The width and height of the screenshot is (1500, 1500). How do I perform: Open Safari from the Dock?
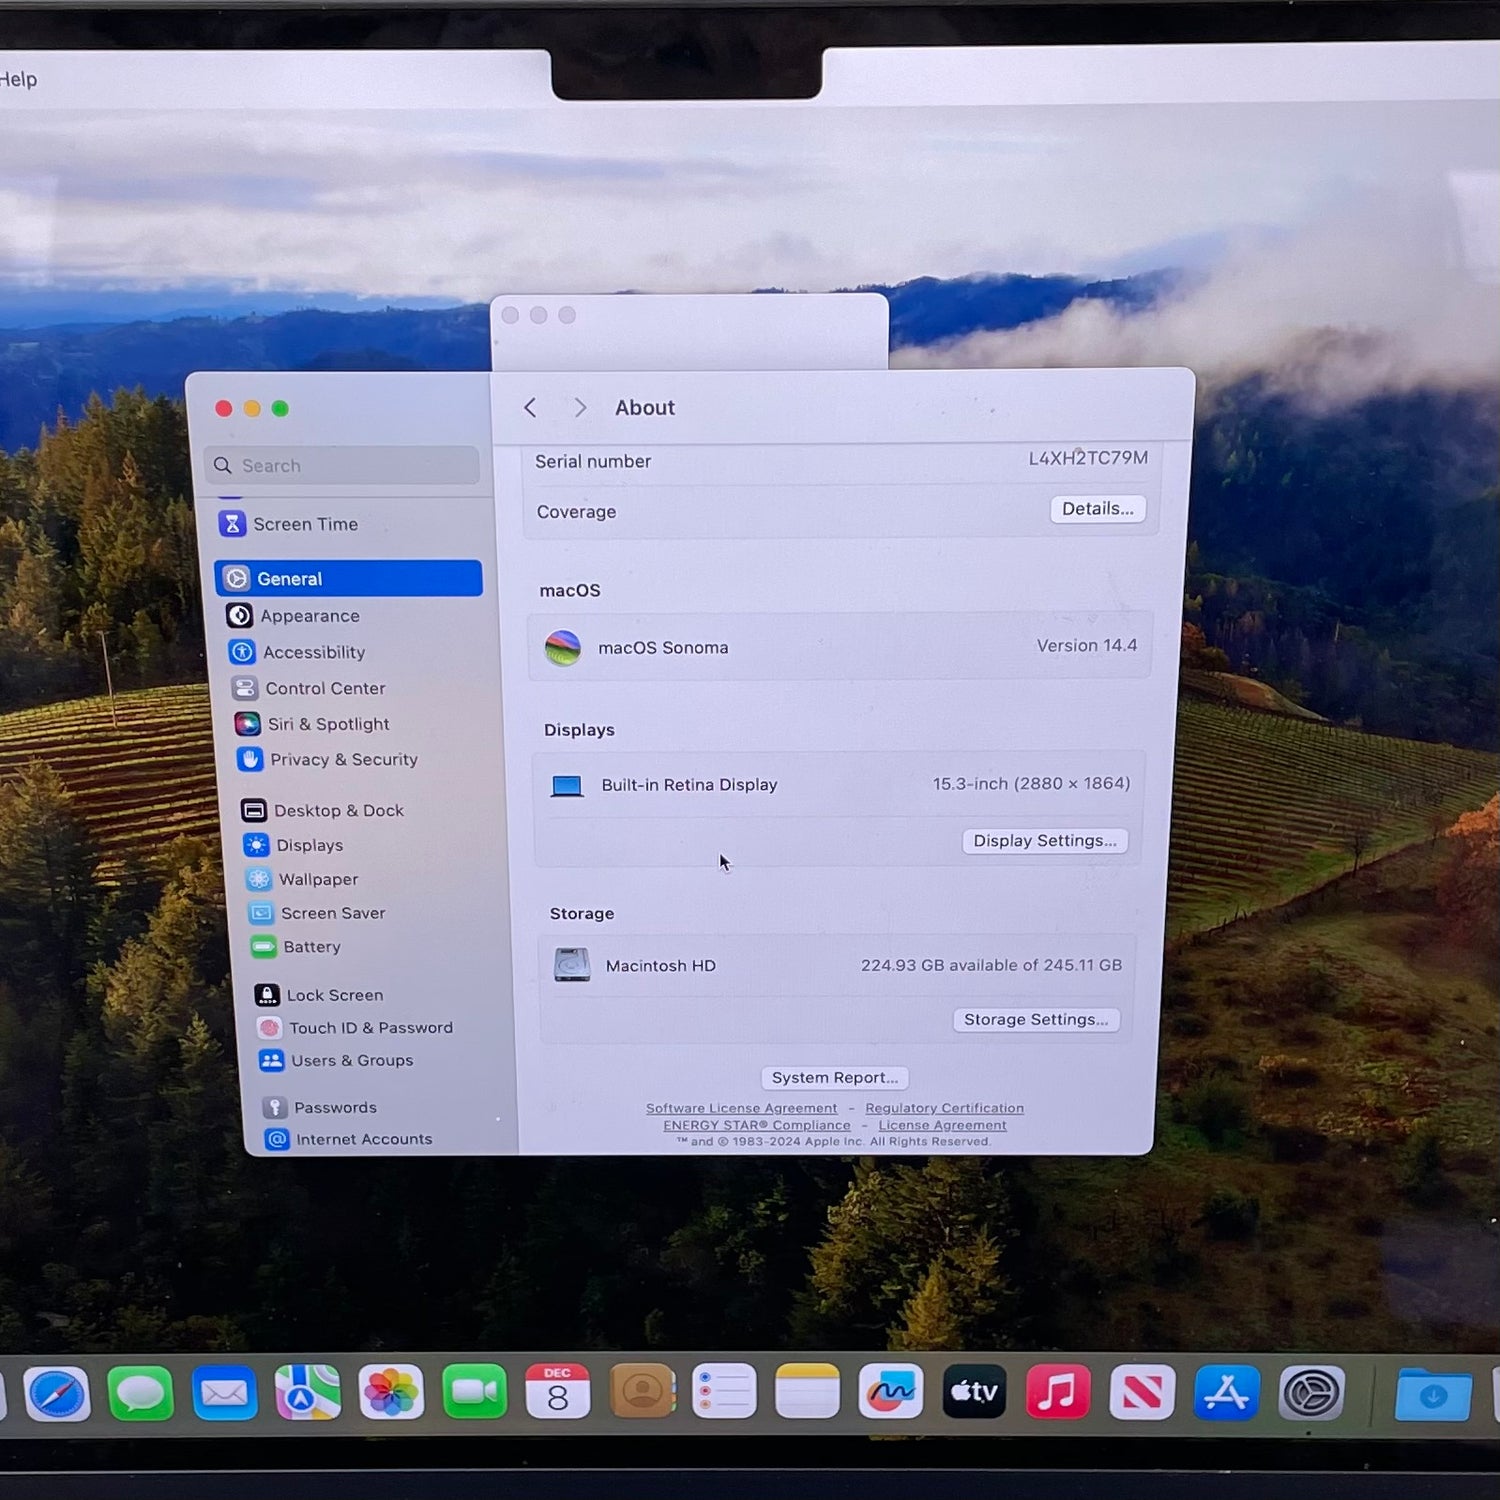[x=57, y=1393]
